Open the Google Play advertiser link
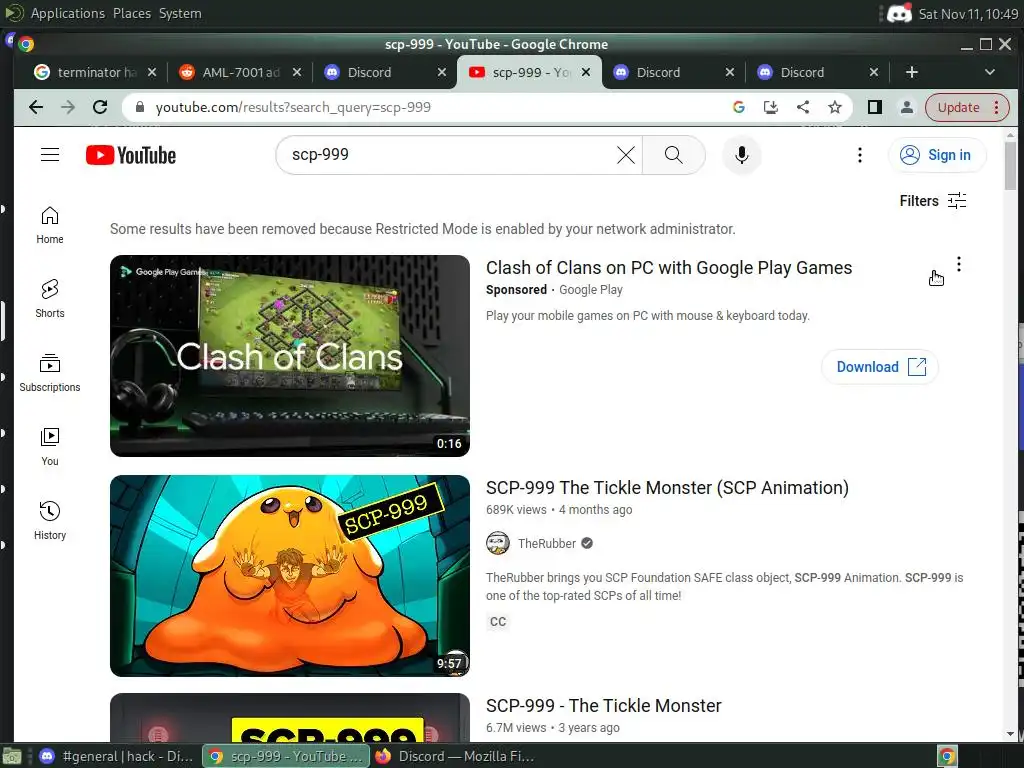The width and height of the screenshot is (1024, 768). point(590,290)
